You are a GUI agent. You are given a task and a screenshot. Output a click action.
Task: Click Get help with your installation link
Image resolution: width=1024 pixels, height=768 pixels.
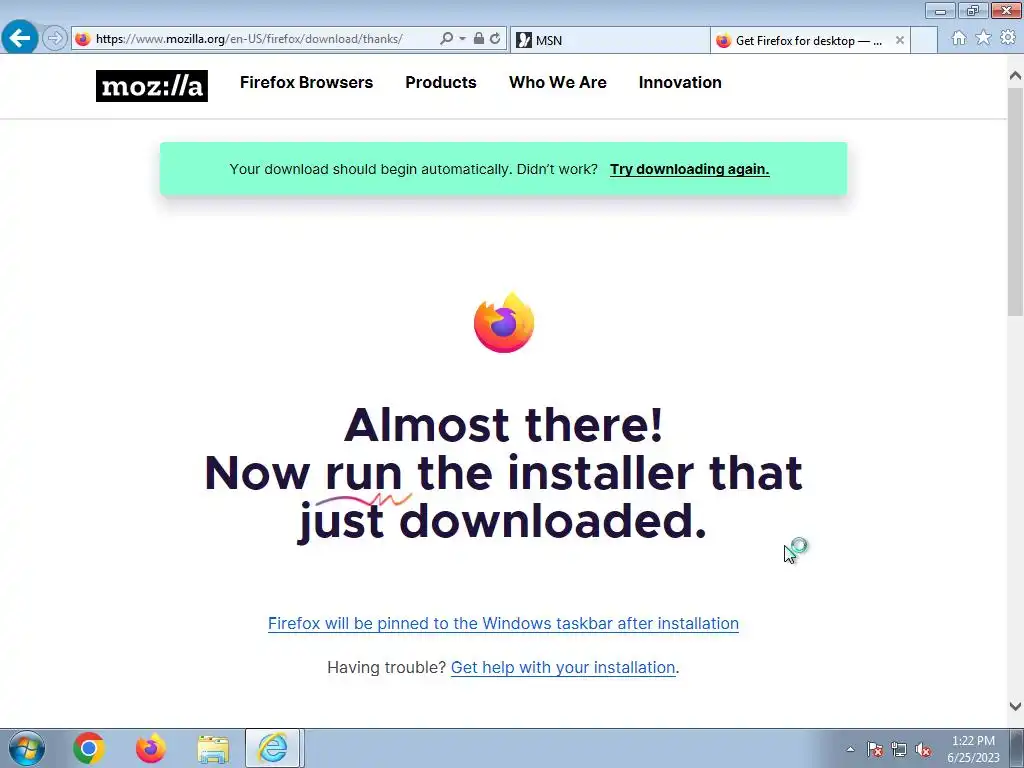pyautogui.click(x=563, y=667)
